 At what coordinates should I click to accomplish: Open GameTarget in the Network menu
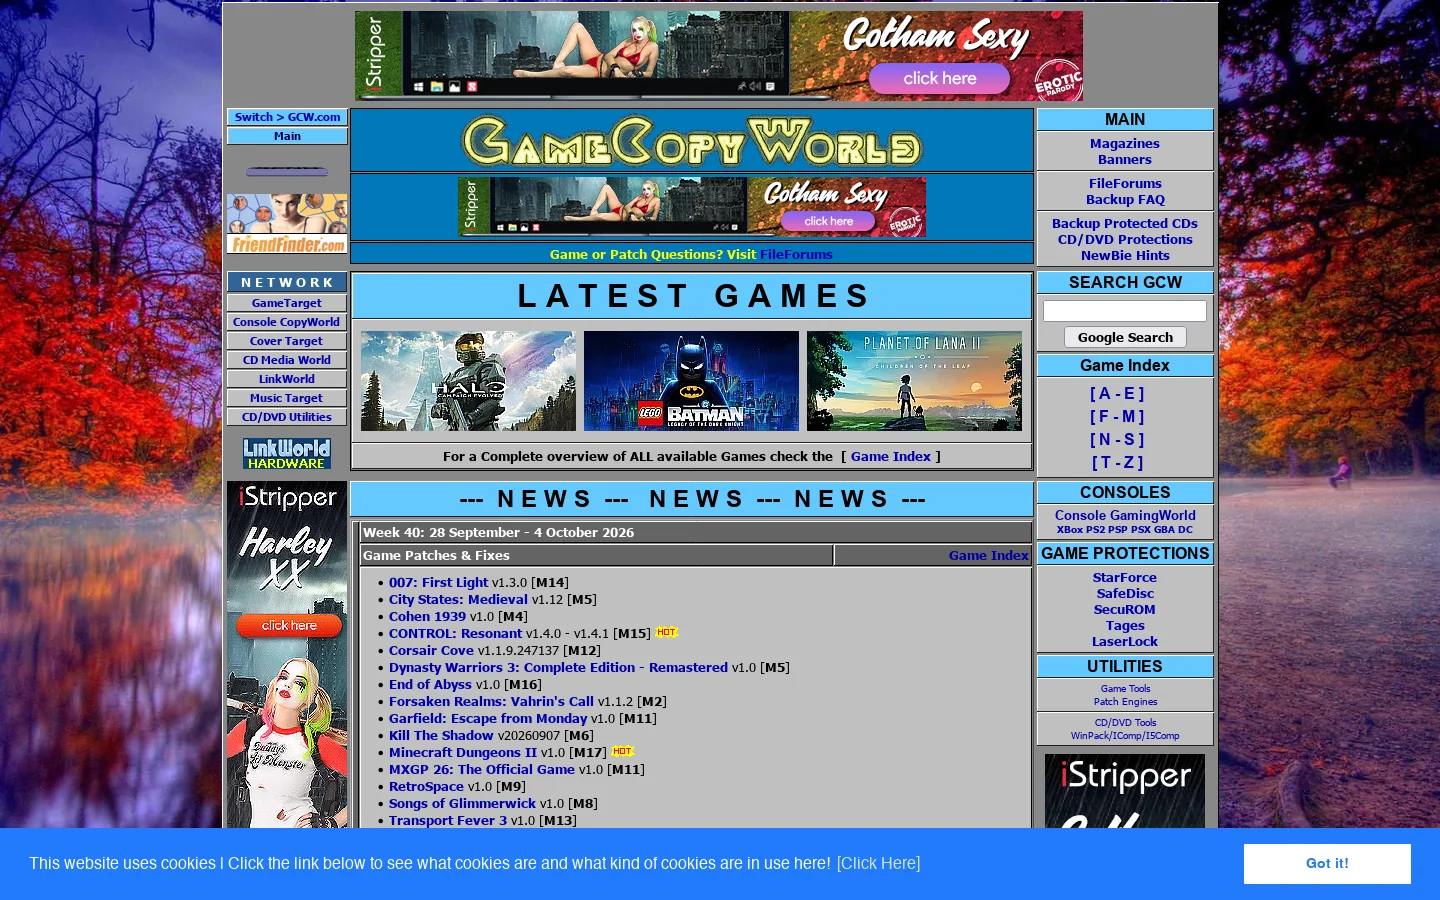[x=287, y=303]
